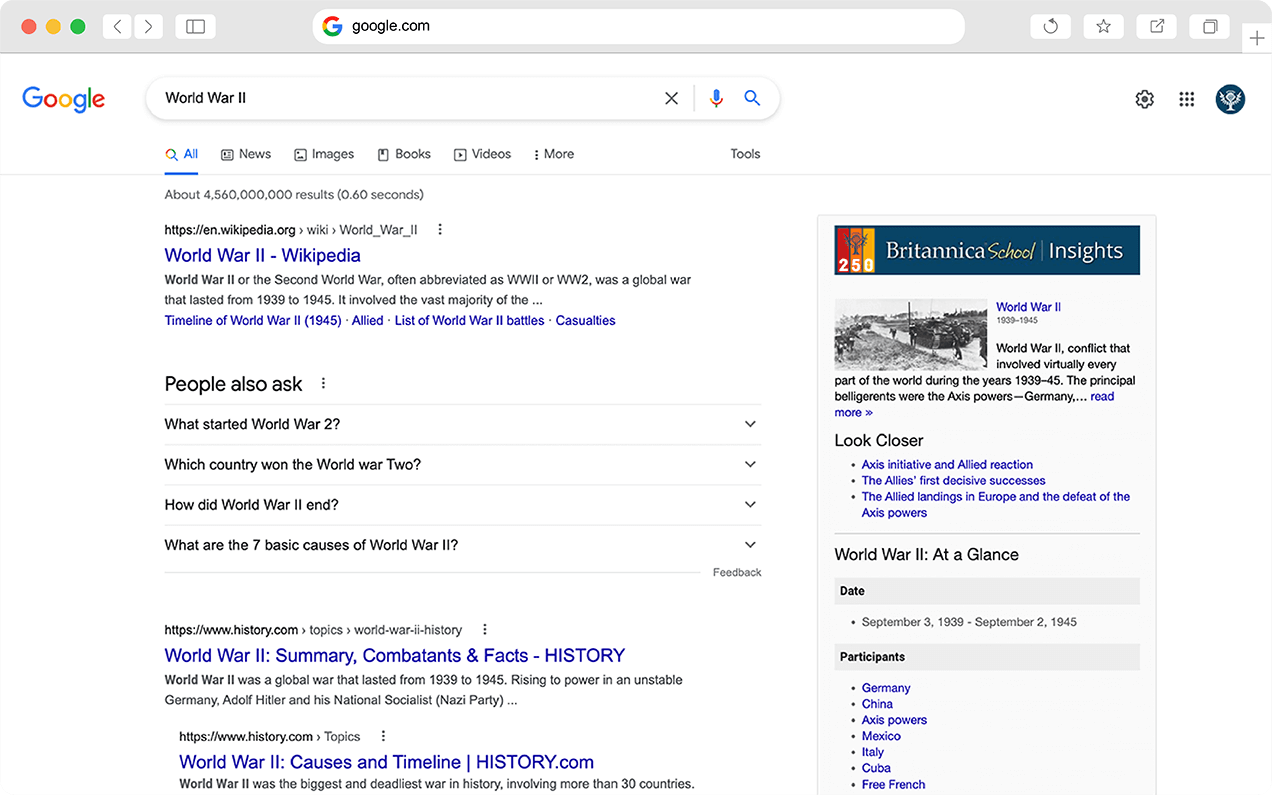Open the Casualties sitelink
The height and width of the screenshot is (795, 1272).
(x=586, y=321)
